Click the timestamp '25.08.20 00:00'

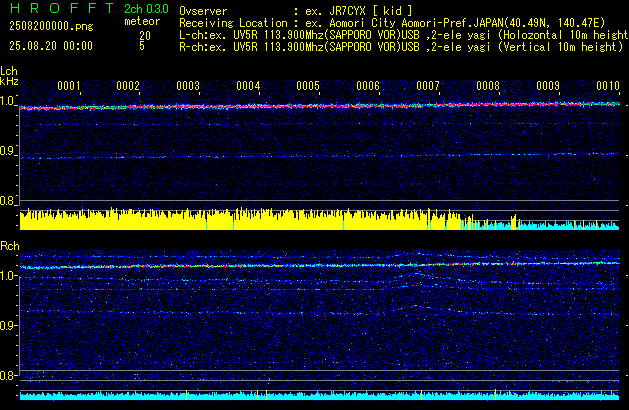[51, 46]
